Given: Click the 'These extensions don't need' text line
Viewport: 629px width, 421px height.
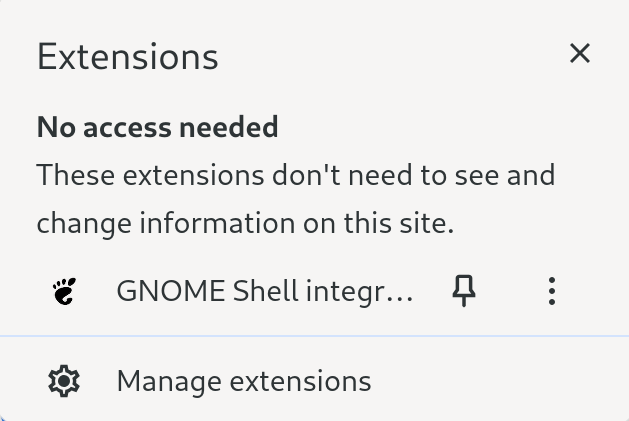Looking at the screenshot, I should click(295, 176).
